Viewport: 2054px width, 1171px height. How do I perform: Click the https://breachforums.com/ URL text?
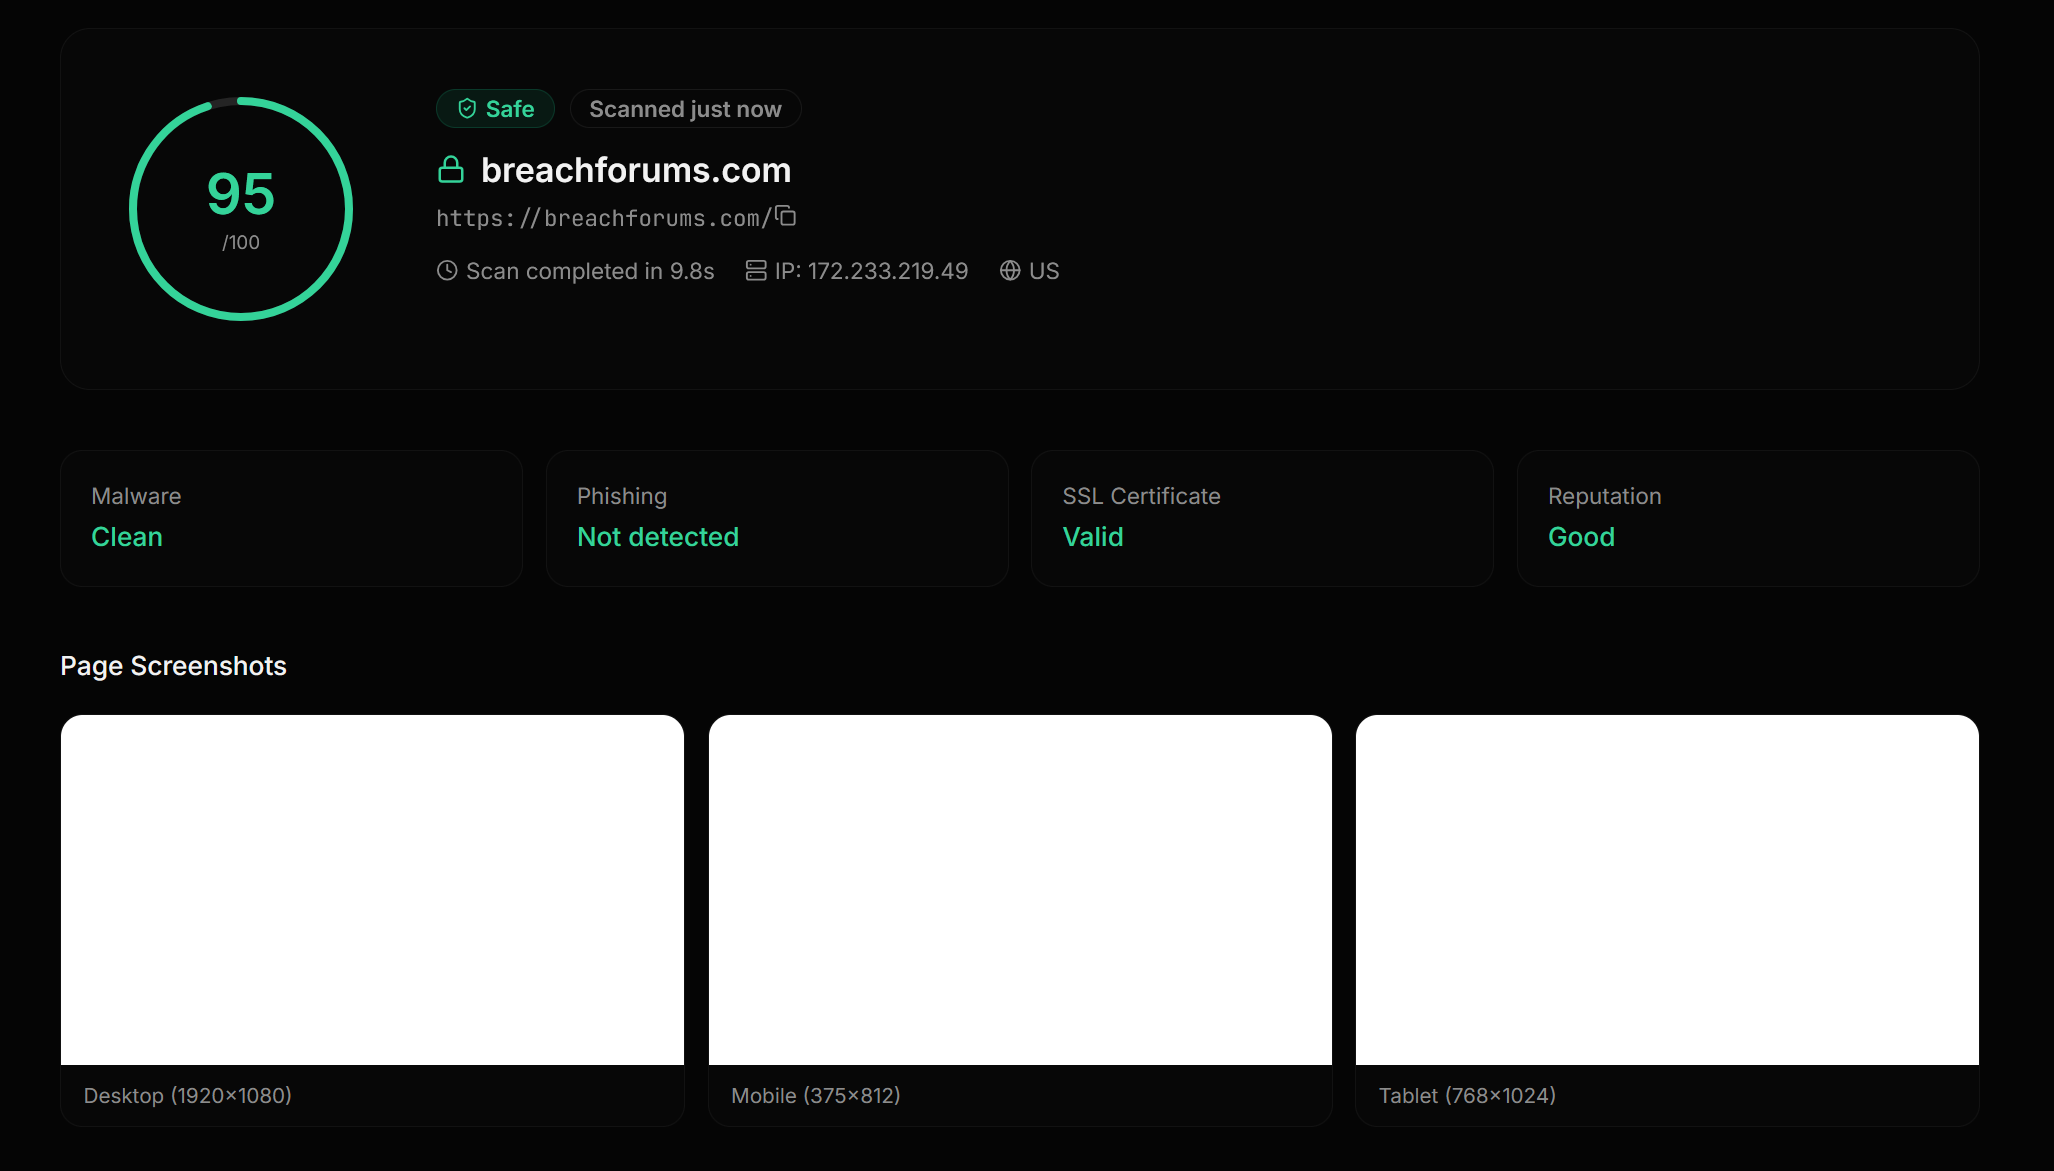point(603,218)
